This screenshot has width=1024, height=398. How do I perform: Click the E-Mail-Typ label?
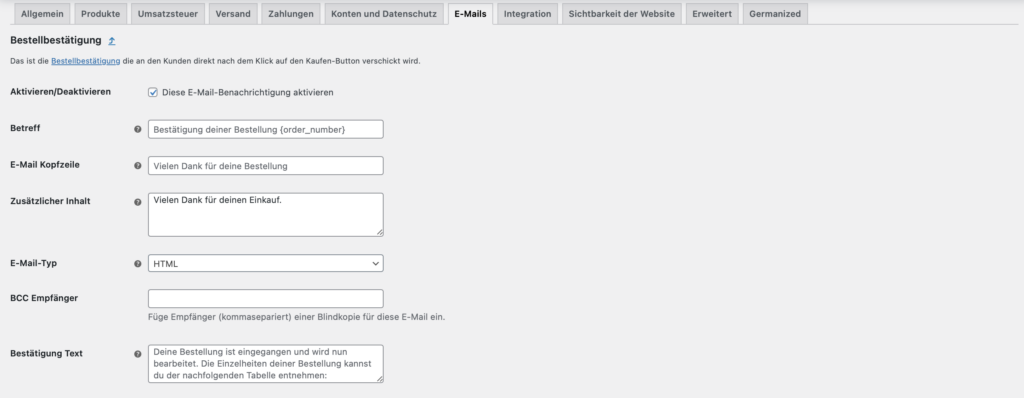34,263
